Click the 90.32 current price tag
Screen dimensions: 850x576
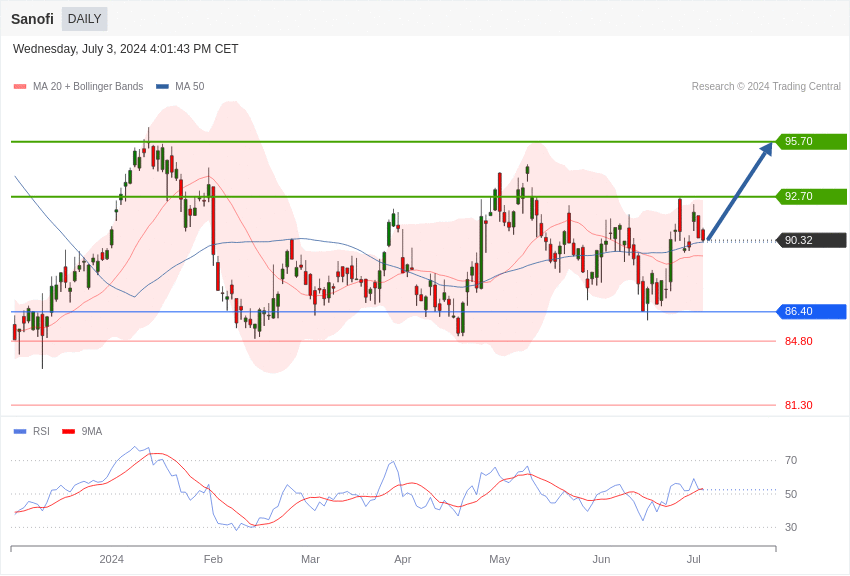point(811,240)
